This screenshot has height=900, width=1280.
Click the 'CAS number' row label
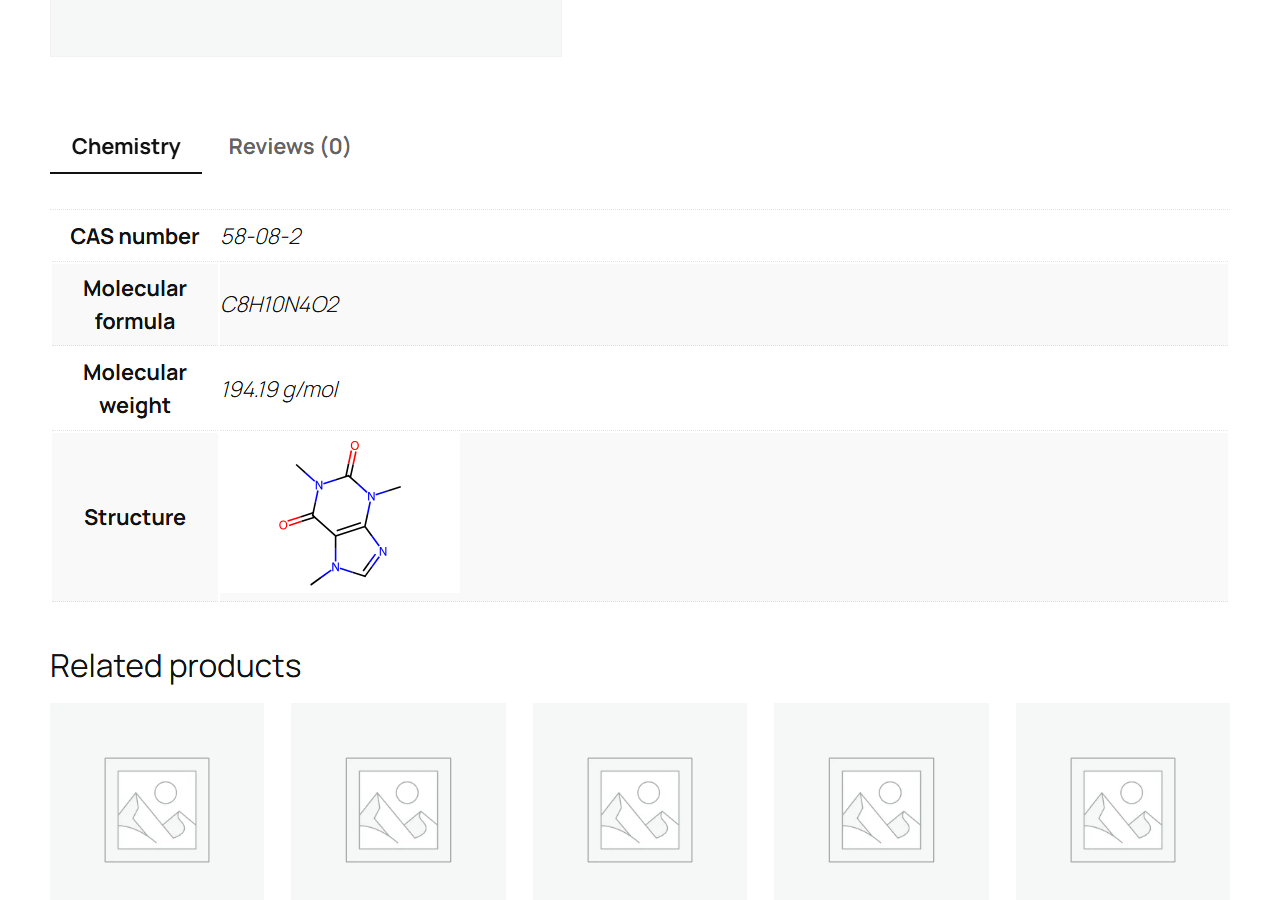tap(135, 236)
